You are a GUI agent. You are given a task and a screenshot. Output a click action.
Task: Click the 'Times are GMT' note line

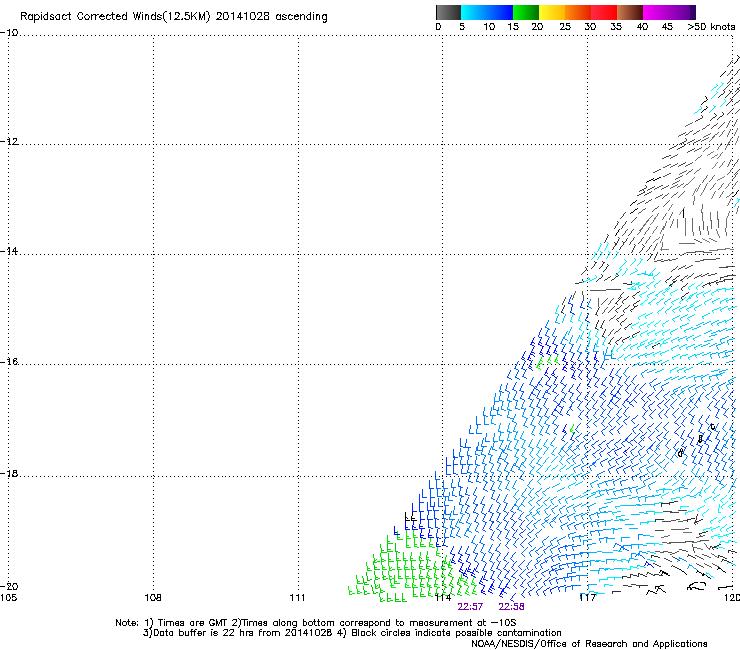pos(316,623)
